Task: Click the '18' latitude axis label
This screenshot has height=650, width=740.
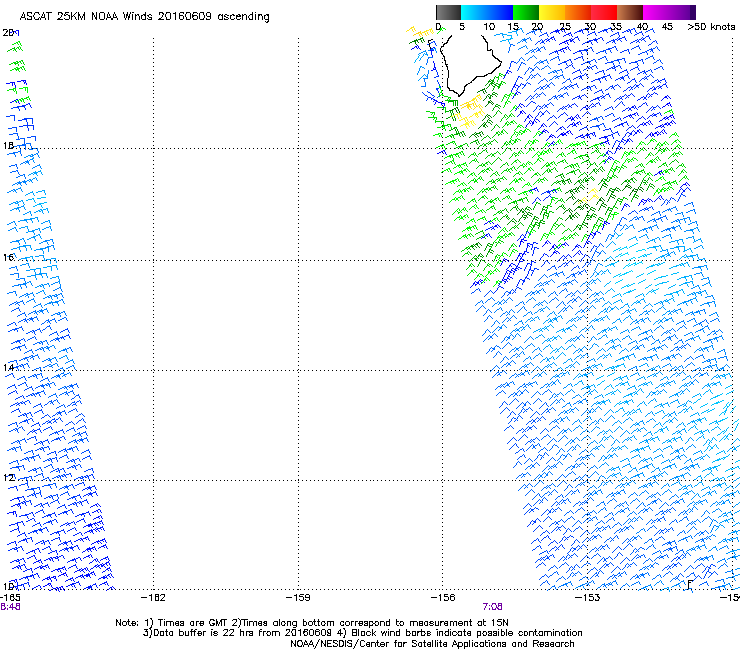Action: click(8, 146)
